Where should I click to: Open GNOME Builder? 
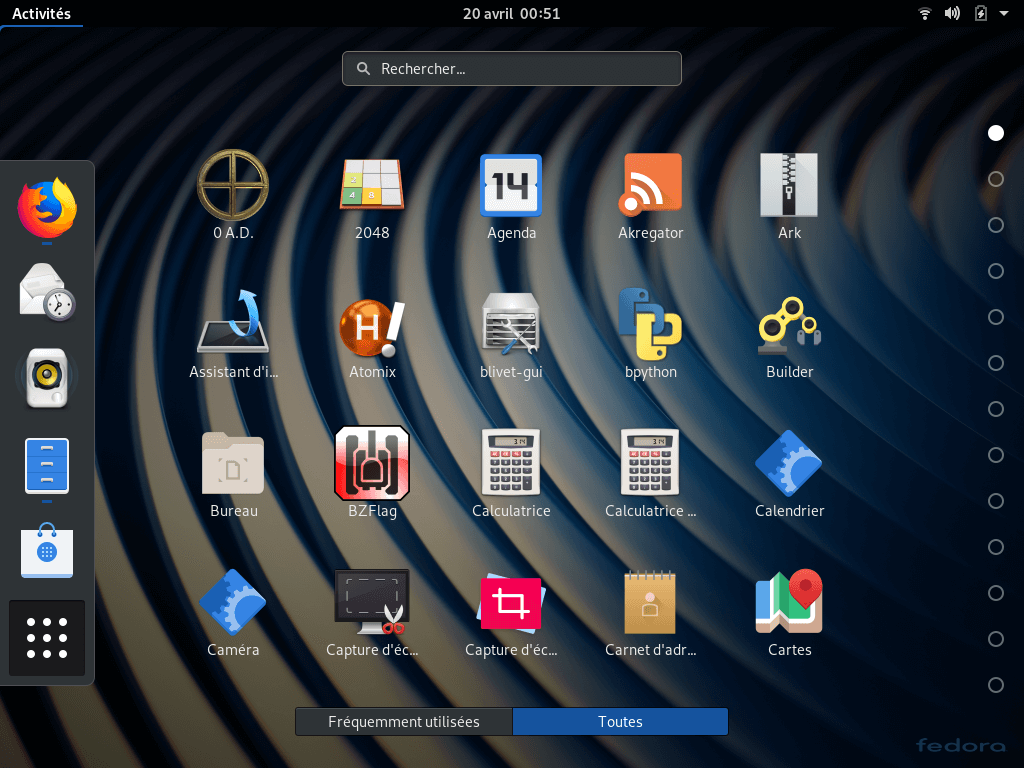[789, 325]
